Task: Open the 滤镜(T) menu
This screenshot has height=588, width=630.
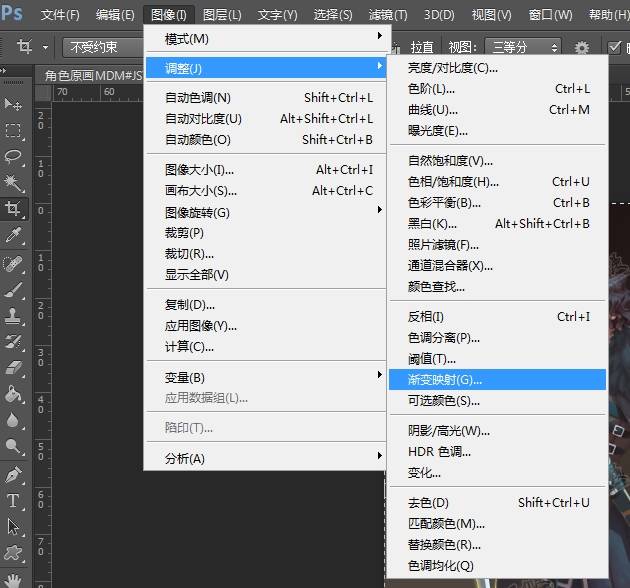Action: tap(388, 15)
